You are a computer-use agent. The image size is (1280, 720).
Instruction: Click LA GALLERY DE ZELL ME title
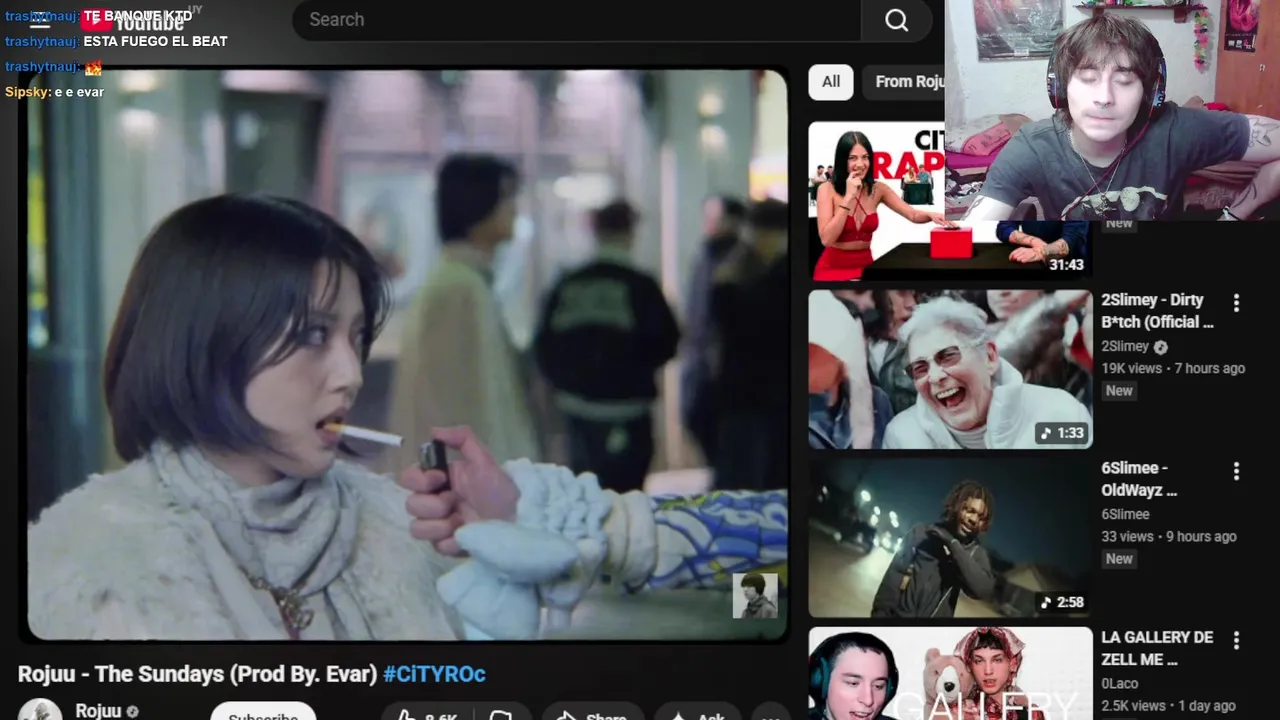coord(1157,648)
